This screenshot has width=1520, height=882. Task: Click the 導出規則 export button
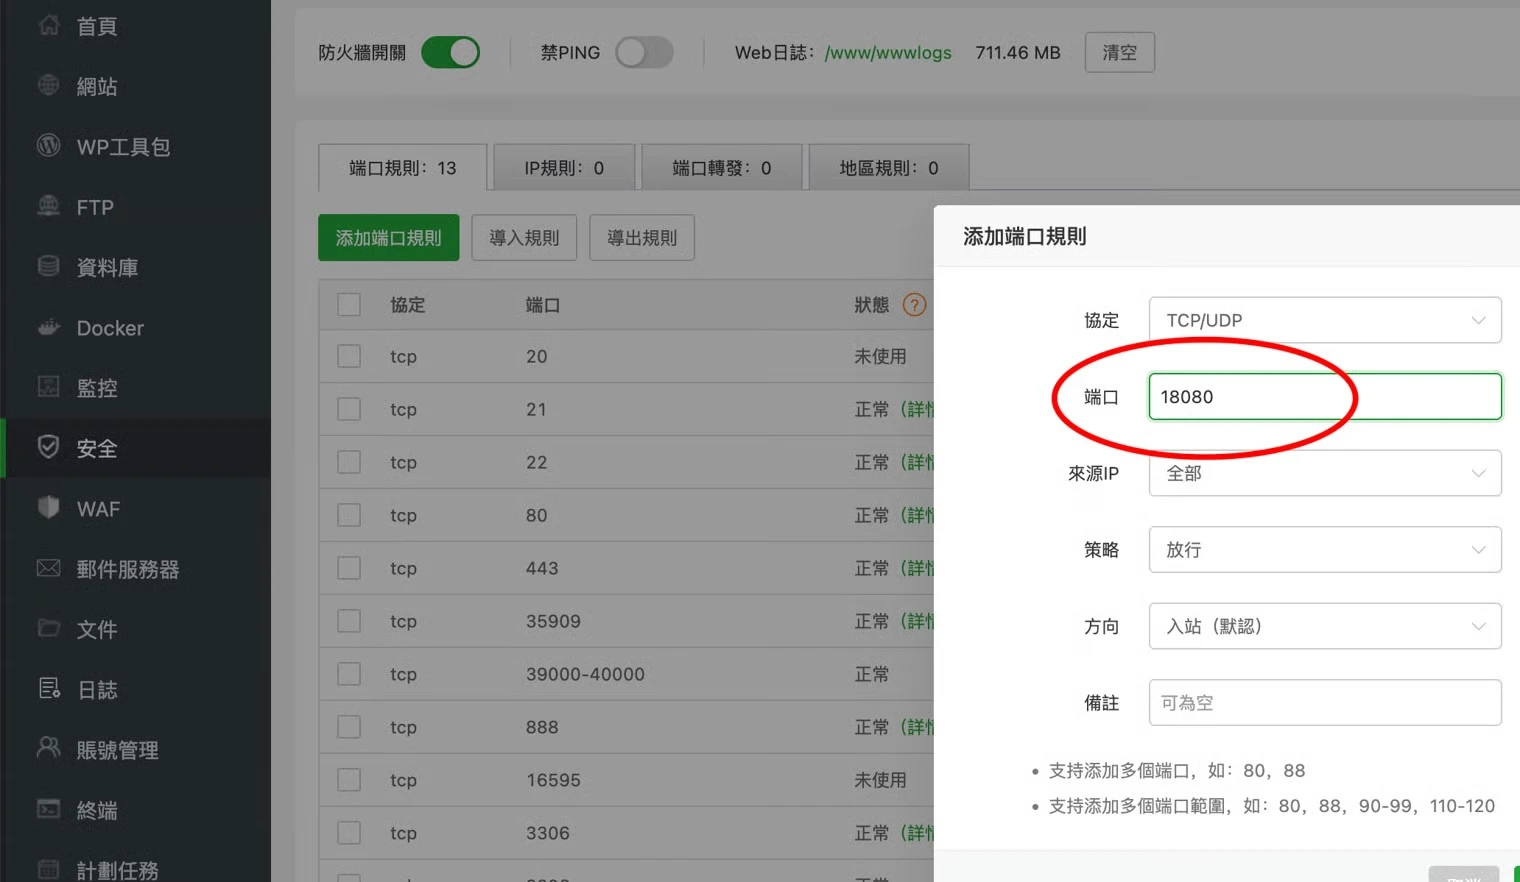click(642, 238)
